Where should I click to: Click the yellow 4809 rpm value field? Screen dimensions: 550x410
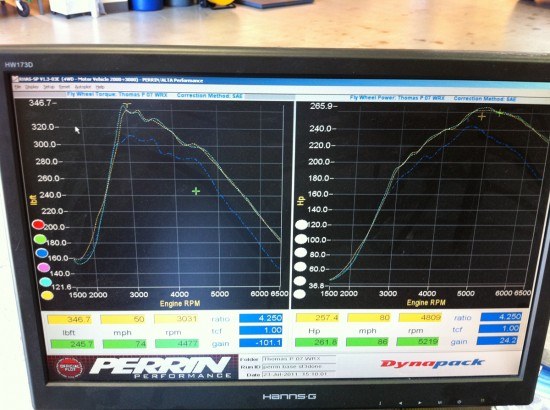(x=420, y=317)
